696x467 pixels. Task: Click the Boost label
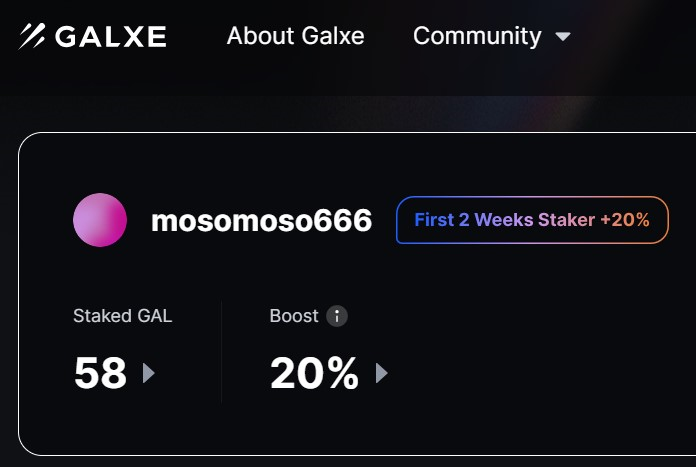point(294,316)
